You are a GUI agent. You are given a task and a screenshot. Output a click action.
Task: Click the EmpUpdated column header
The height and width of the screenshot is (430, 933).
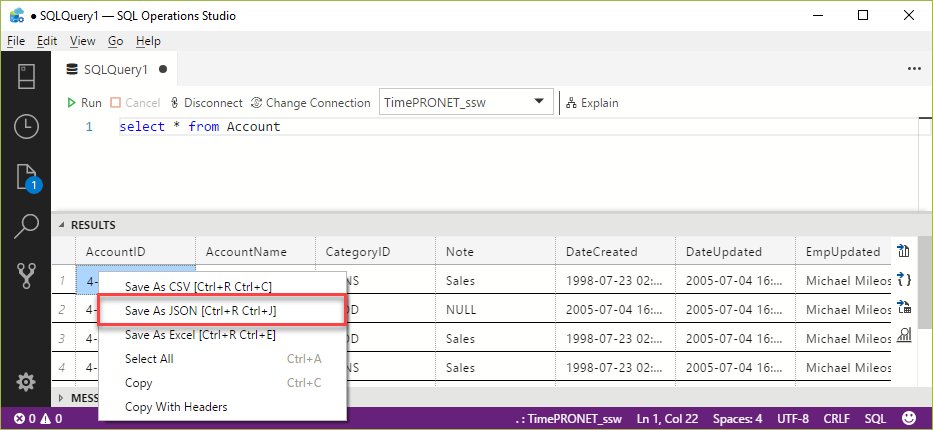(x=844, y=252)
